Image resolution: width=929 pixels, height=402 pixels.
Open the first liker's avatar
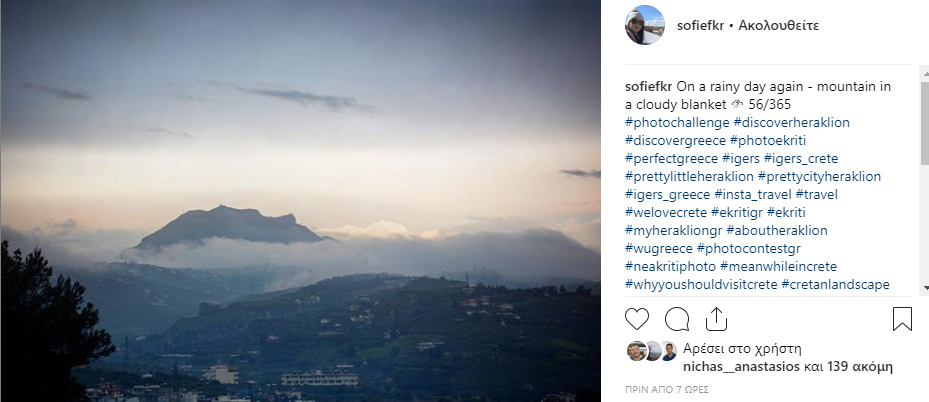click(x=636, y=351)
